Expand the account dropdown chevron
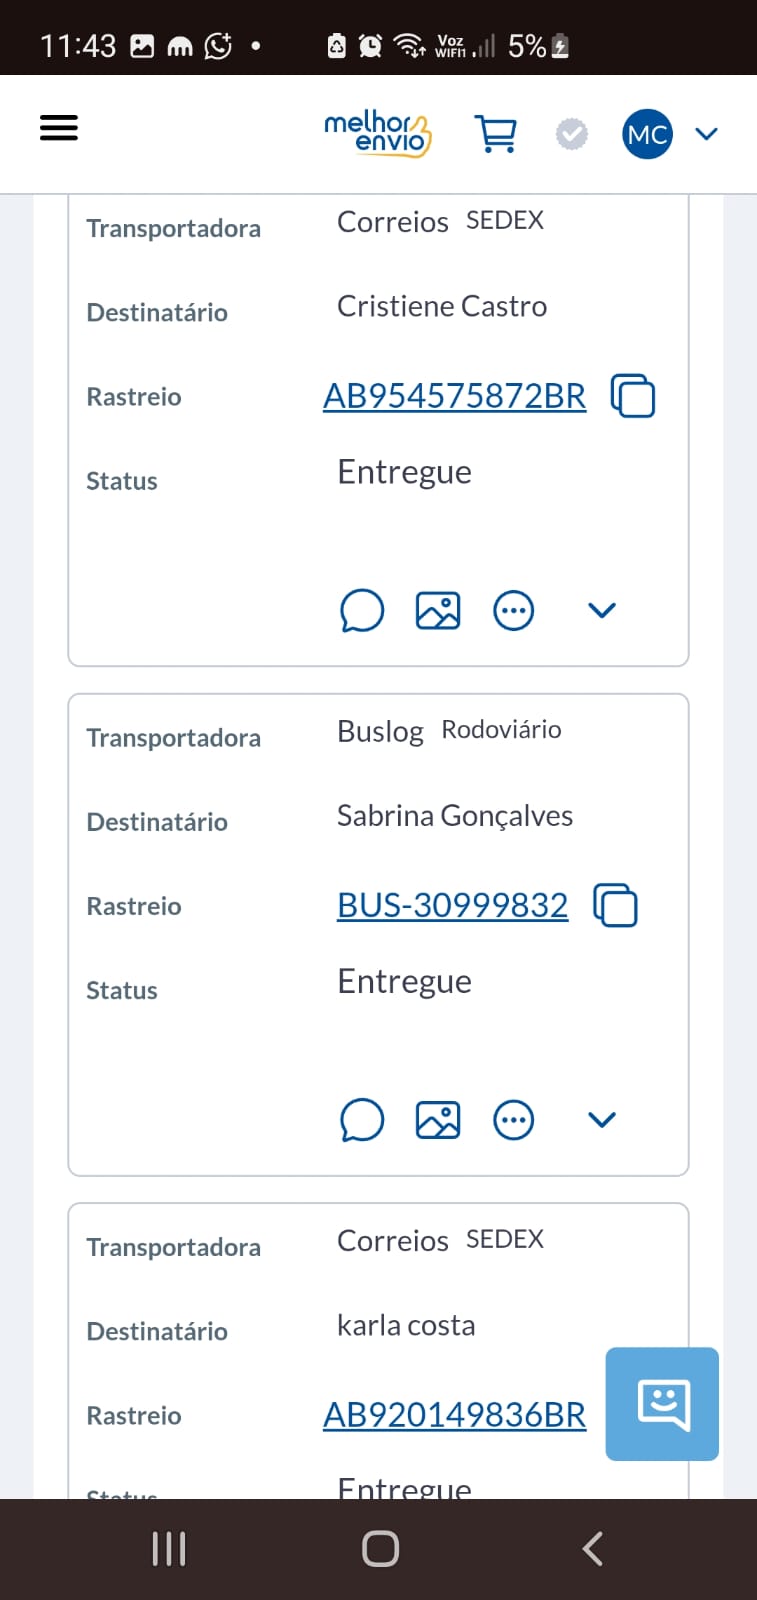This screenshot has height=1600, width=757. 707,134
